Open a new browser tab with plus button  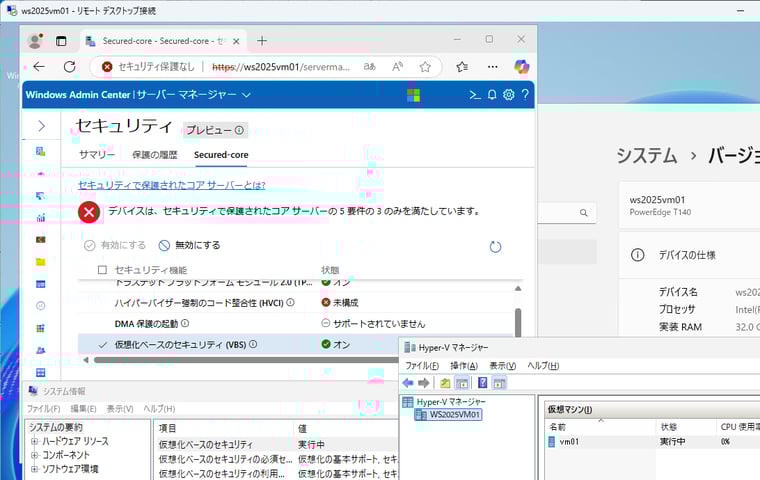[x=262, y=41]
